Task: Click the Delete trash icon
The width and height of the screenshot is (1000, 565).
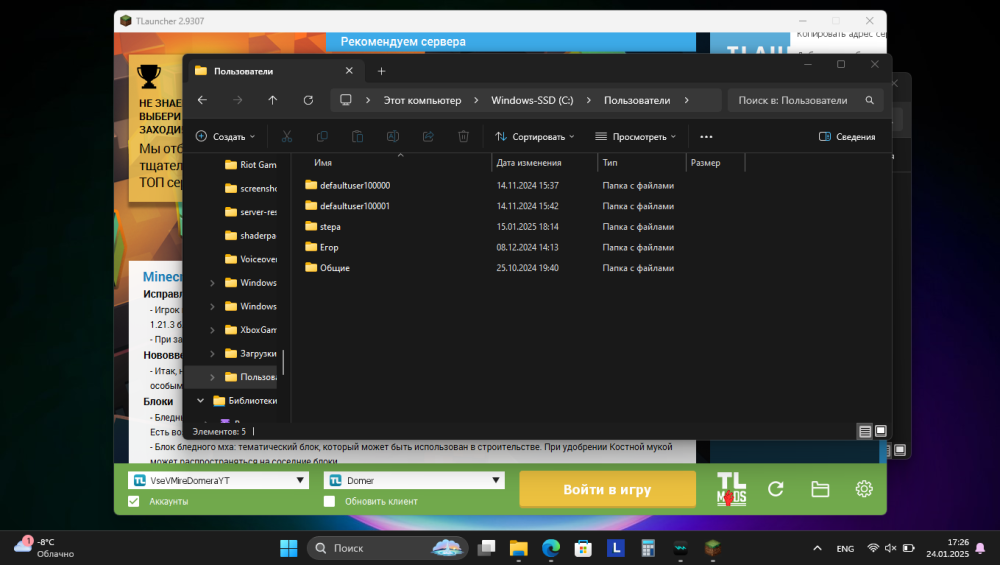Action: (x=464, y=136)
